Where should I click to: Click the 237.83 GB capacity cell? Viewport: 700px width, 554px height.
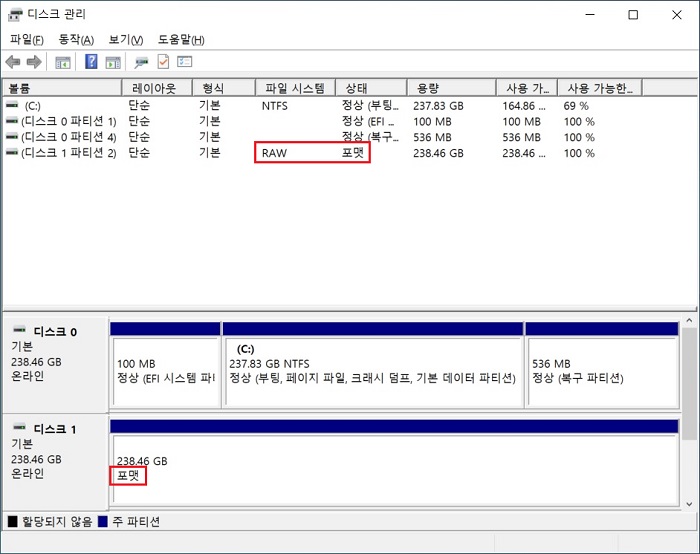coord(438,106)
